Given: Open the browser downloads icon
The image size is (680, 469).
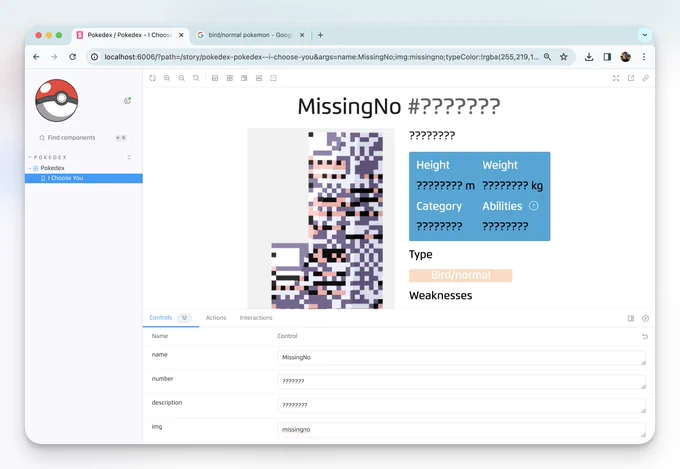Looking at the screenshot, I should tap(589, 57).
